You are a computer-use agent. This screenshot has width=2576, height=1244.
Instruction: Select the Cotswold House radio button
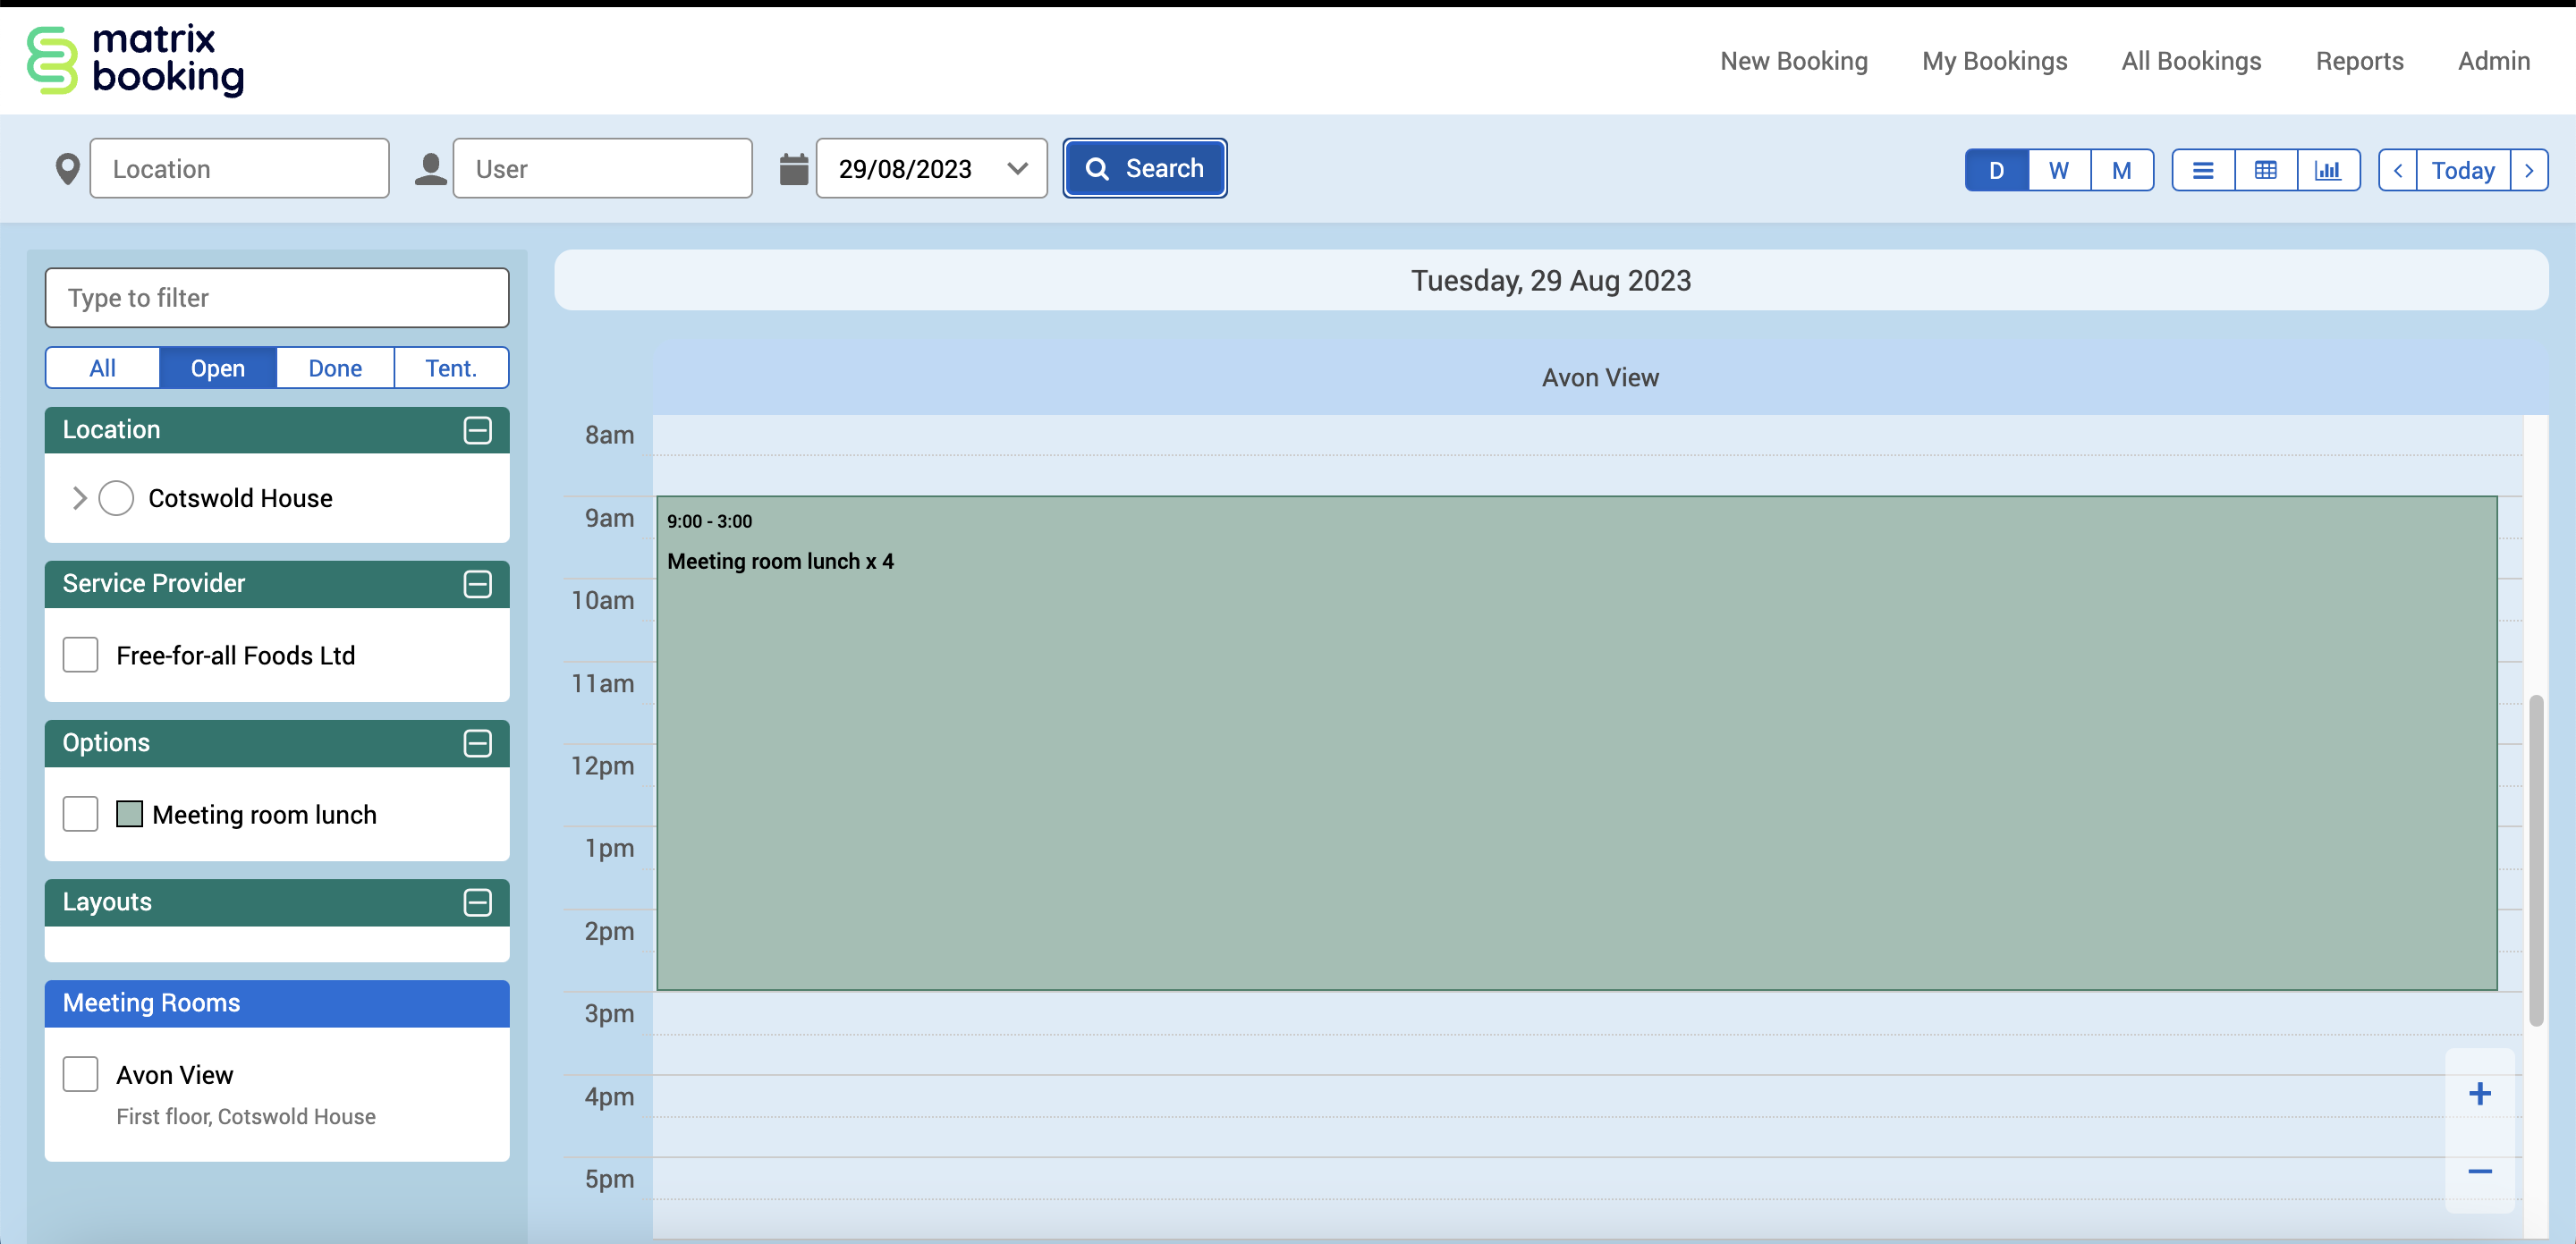116,498
